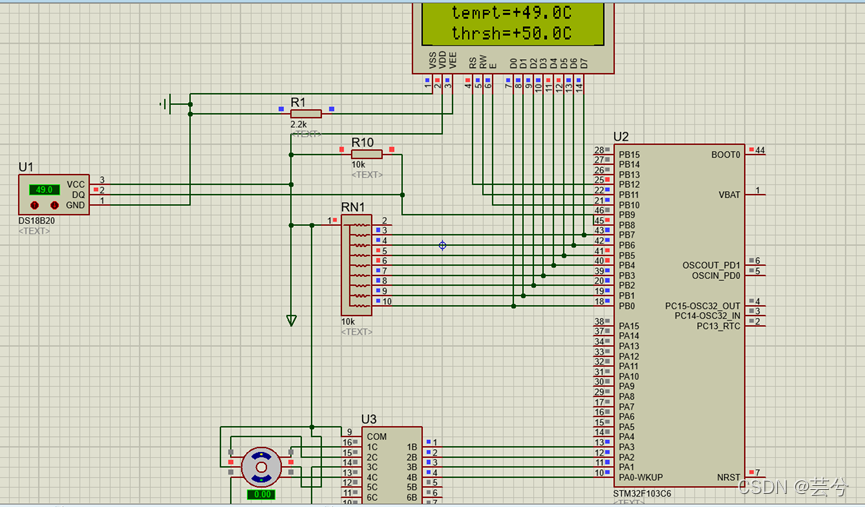Click the VCC pin label on U1
Viewport: 865px width, 507px height.
(76, 184)
